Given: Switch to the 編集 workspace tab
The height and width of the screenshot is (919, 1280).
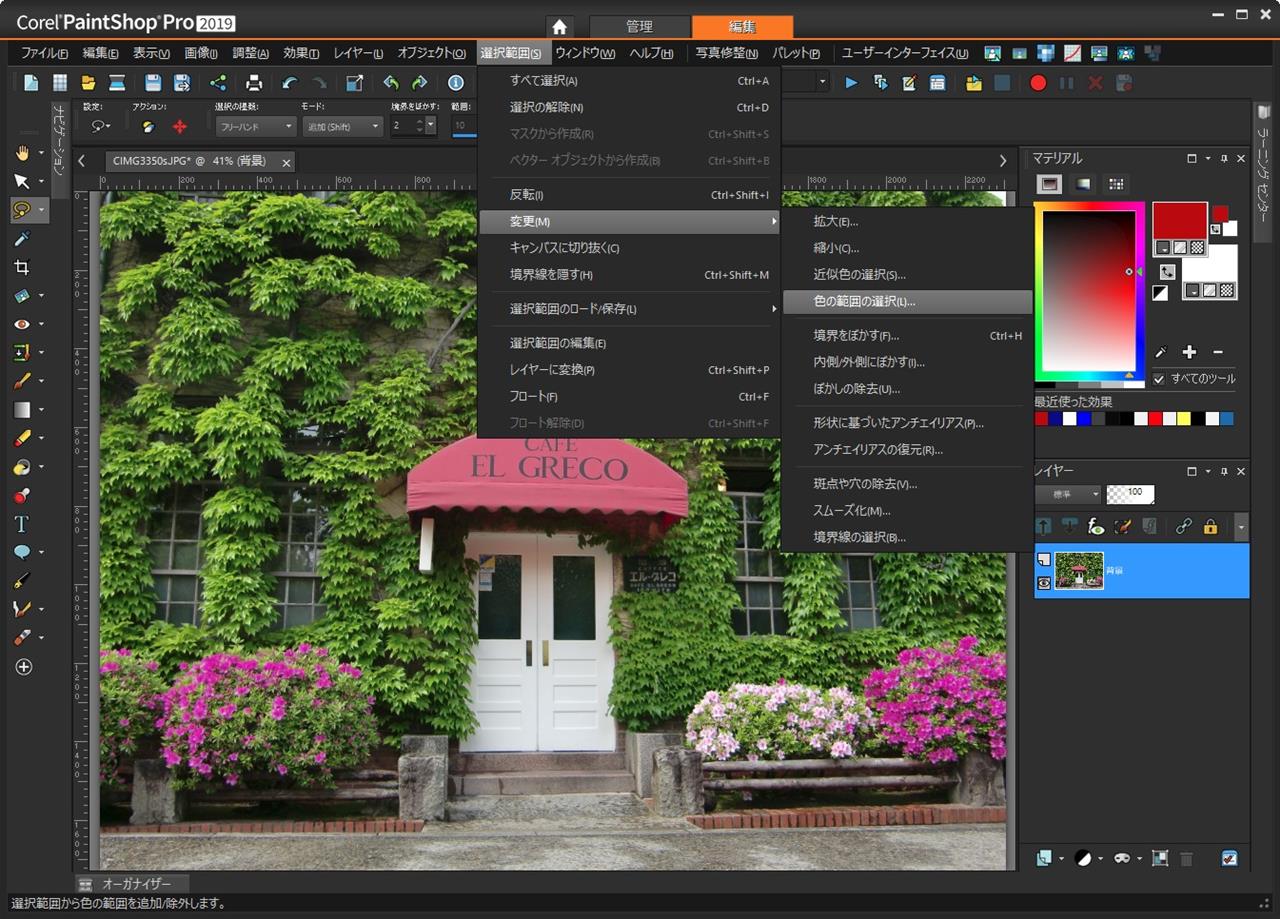Looking at the screenshot, I should coord(742,27).
